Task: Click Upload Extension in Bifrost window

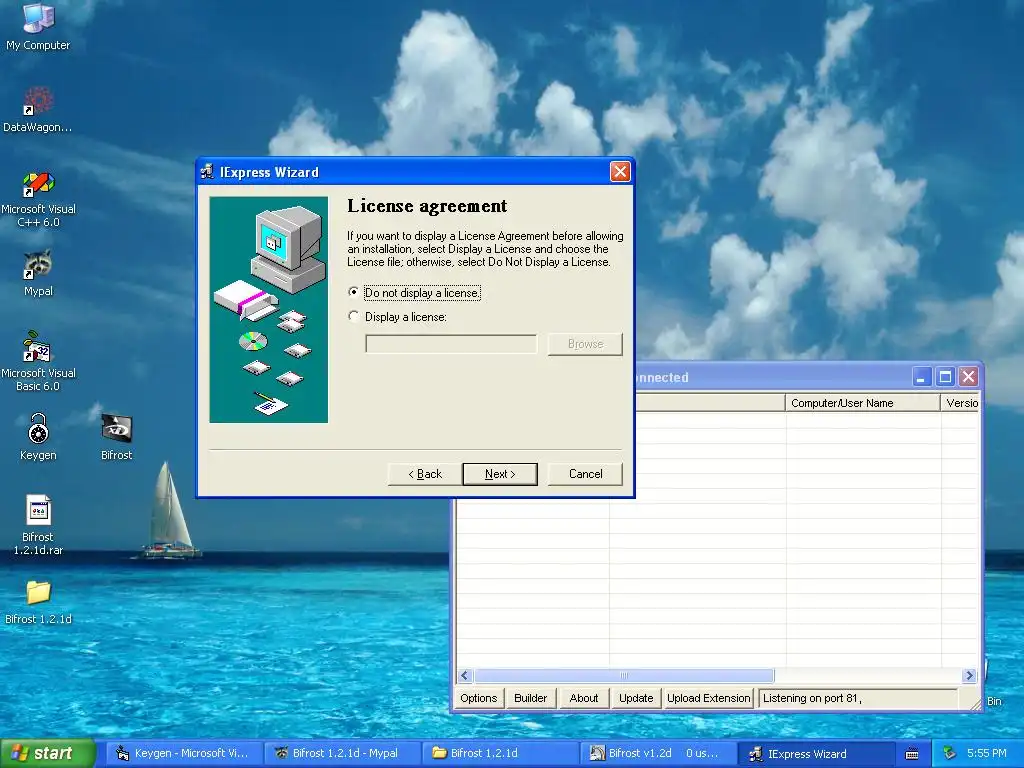Action: (709, 698)
